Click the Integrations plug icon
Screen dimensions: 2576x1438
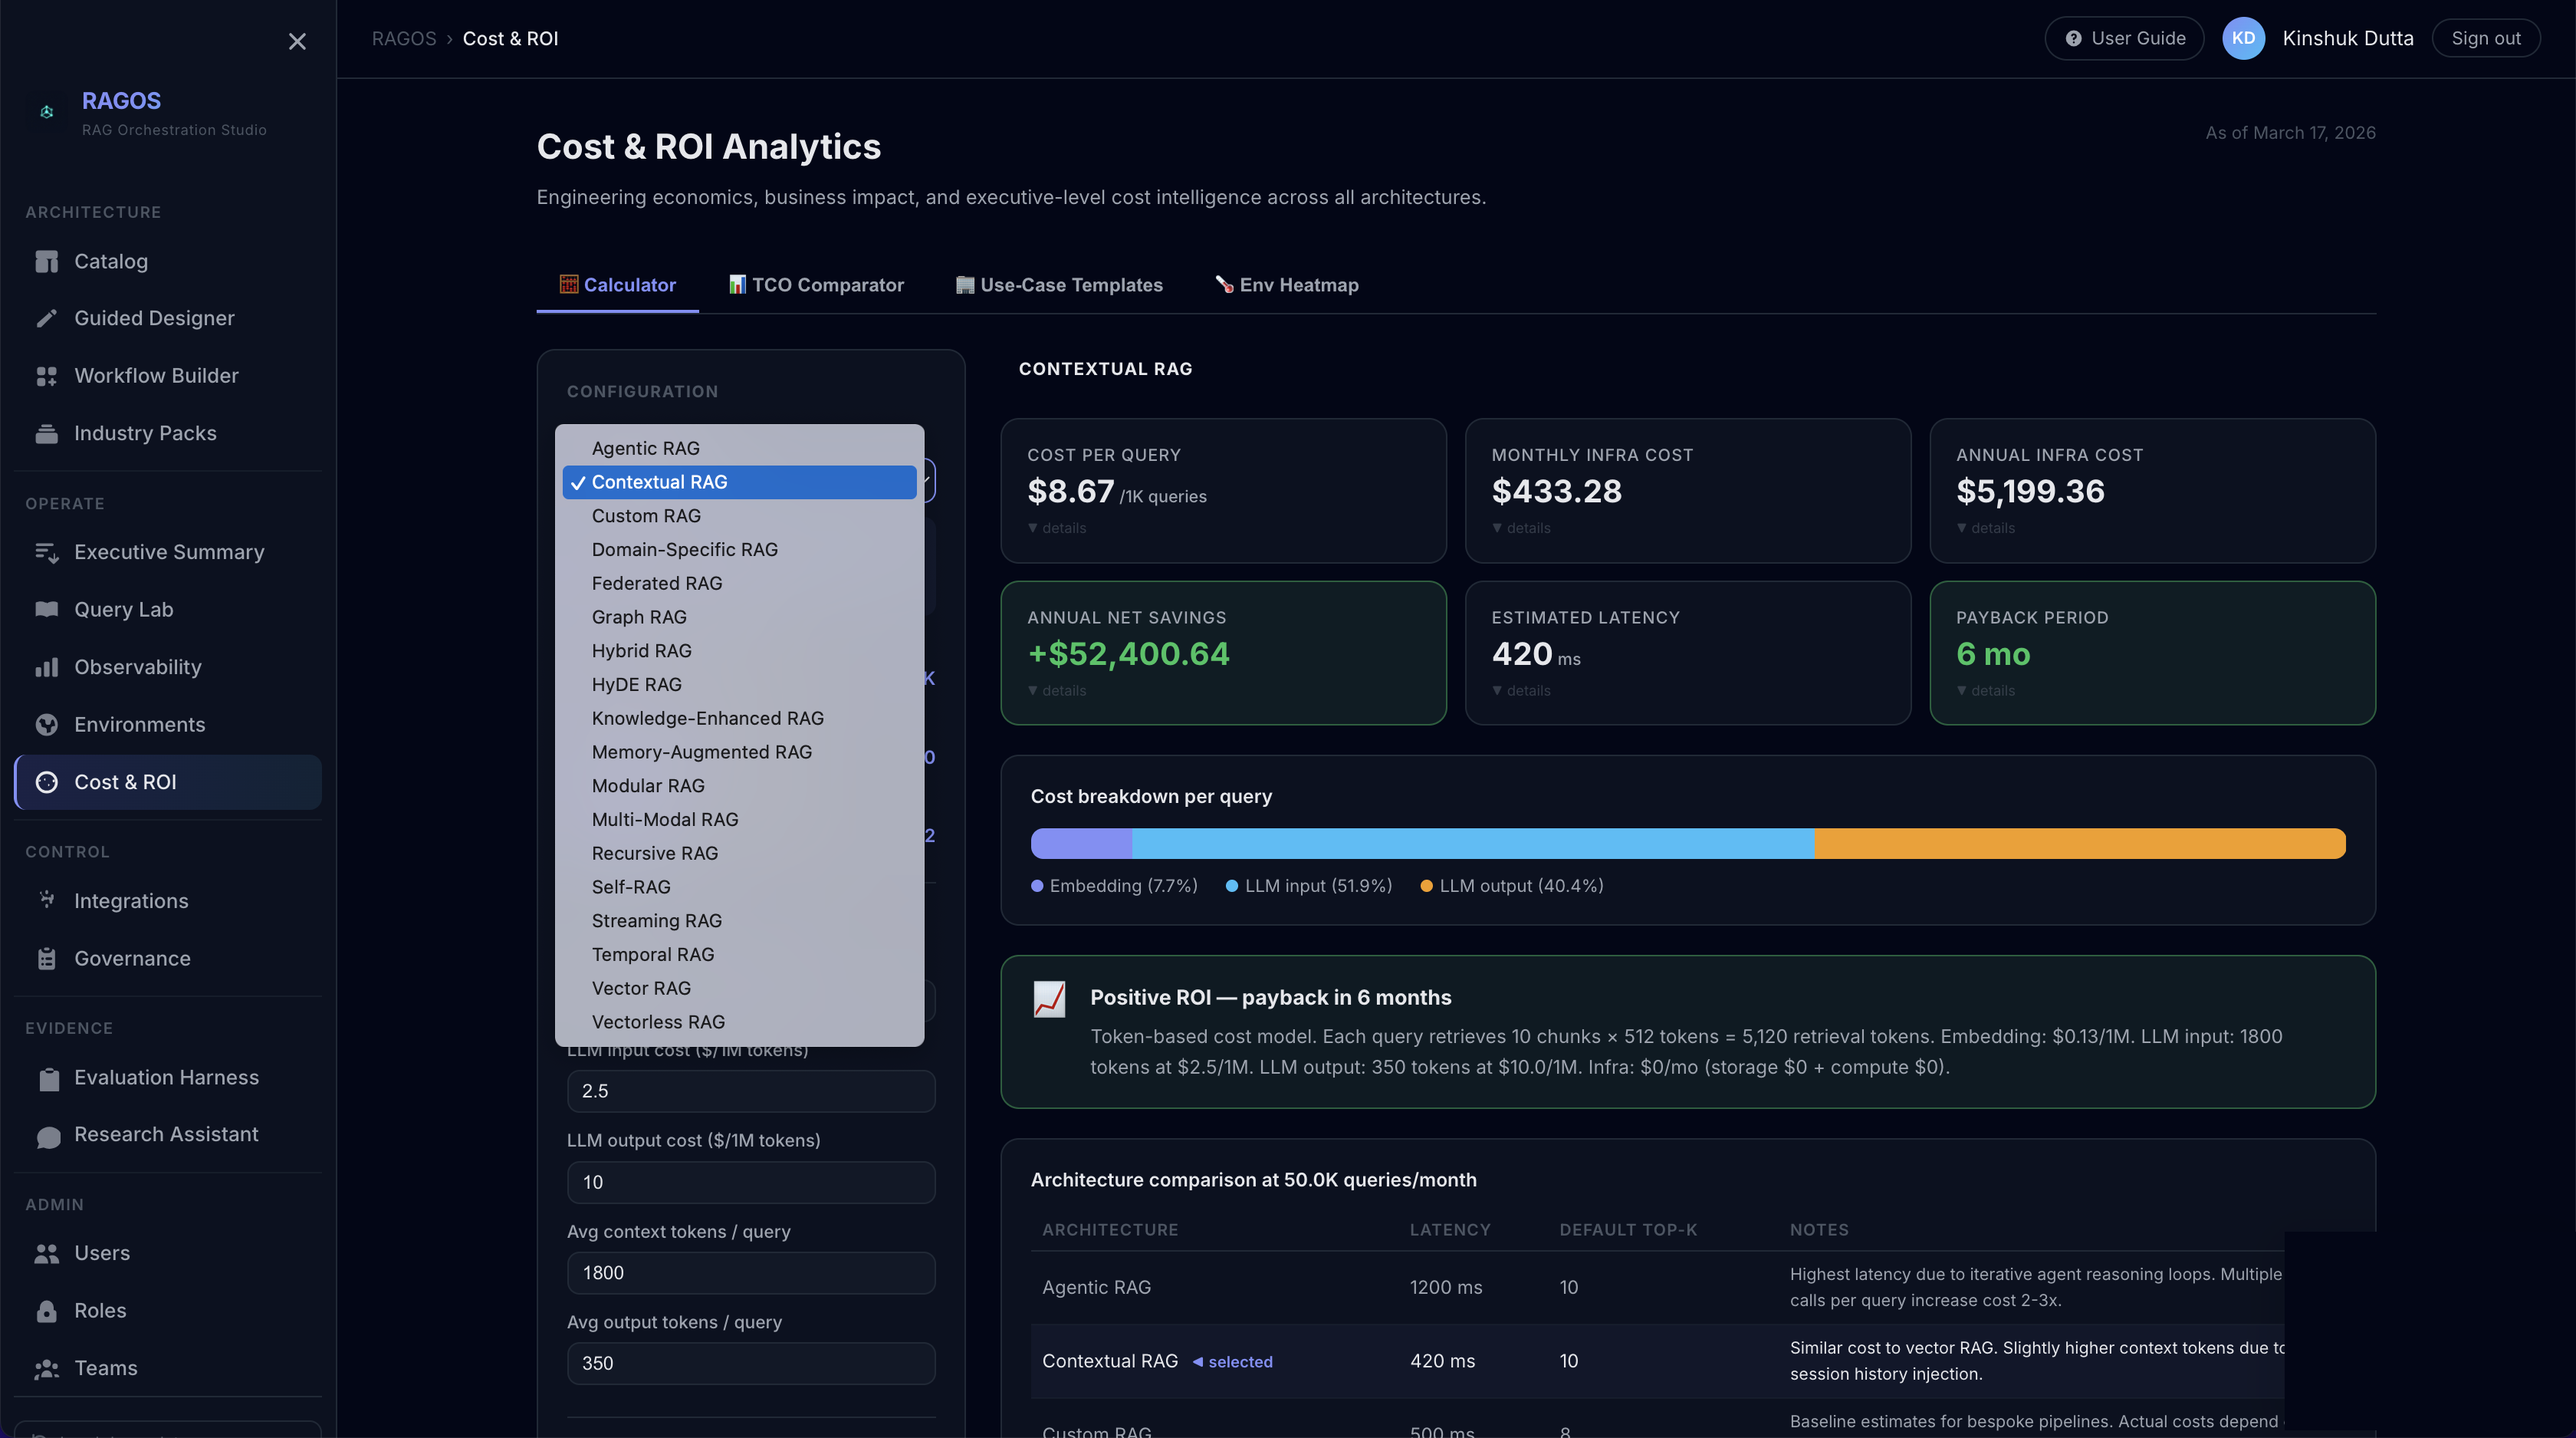[46, 900]
